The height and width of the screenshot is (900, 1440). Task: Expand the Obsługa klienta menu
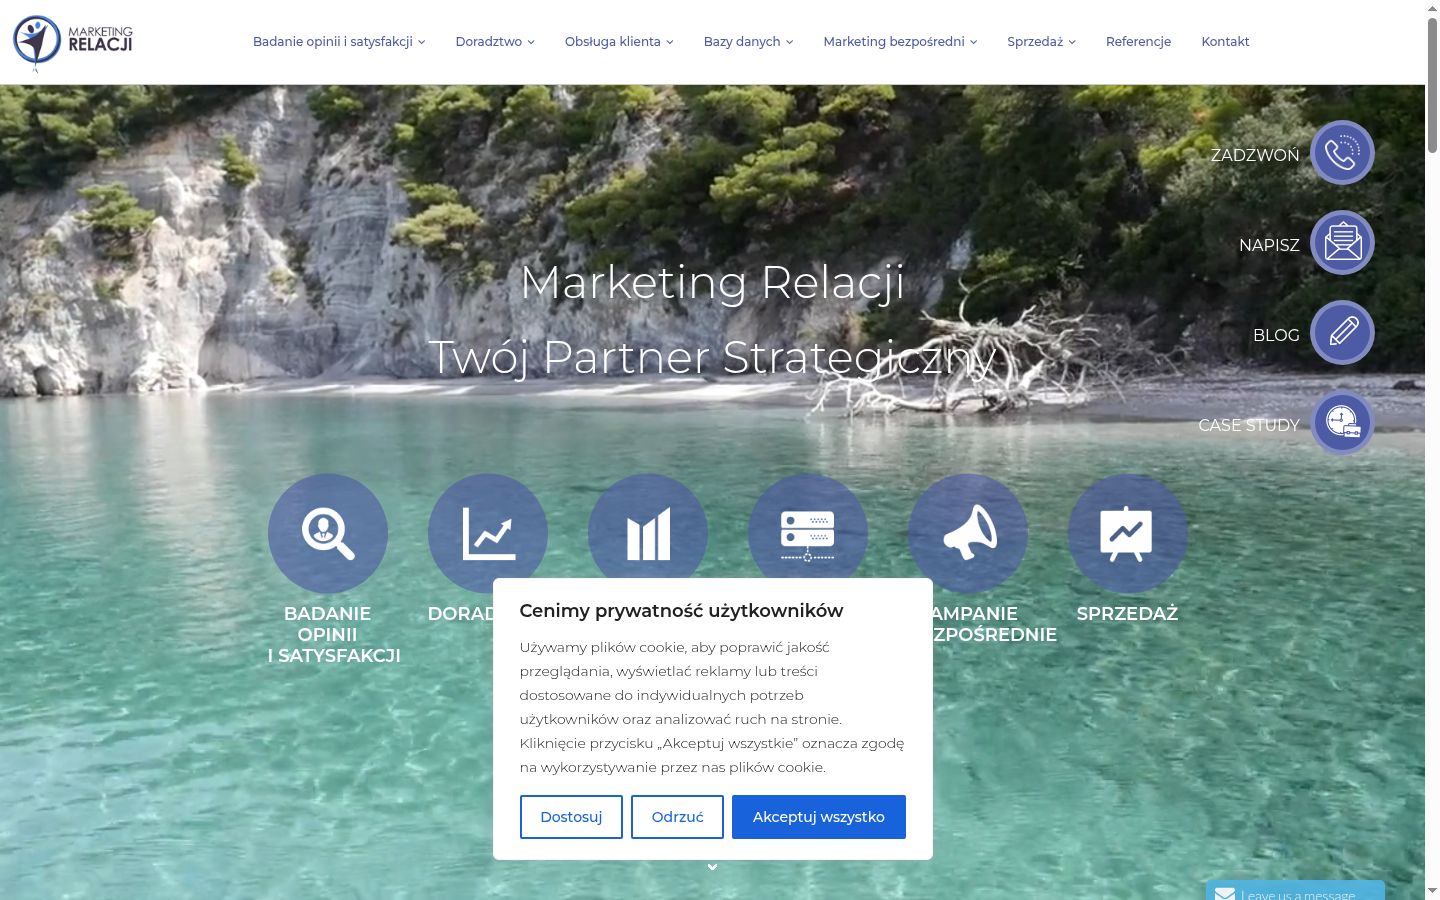pyautogui.click(x=619, y=42)
